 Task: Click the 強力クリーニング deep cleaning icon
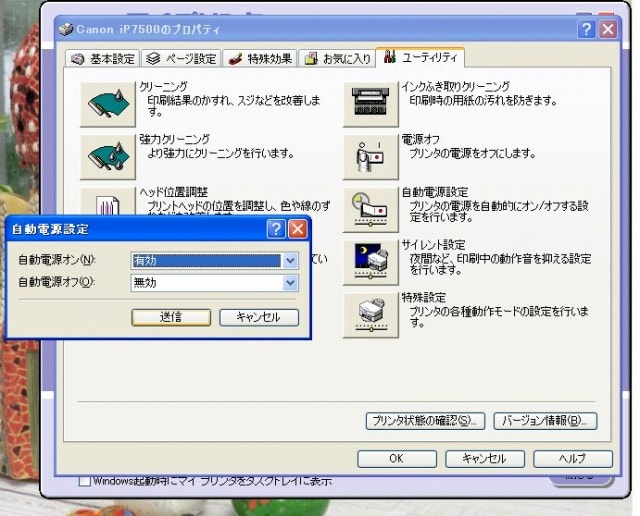[107, 156]
